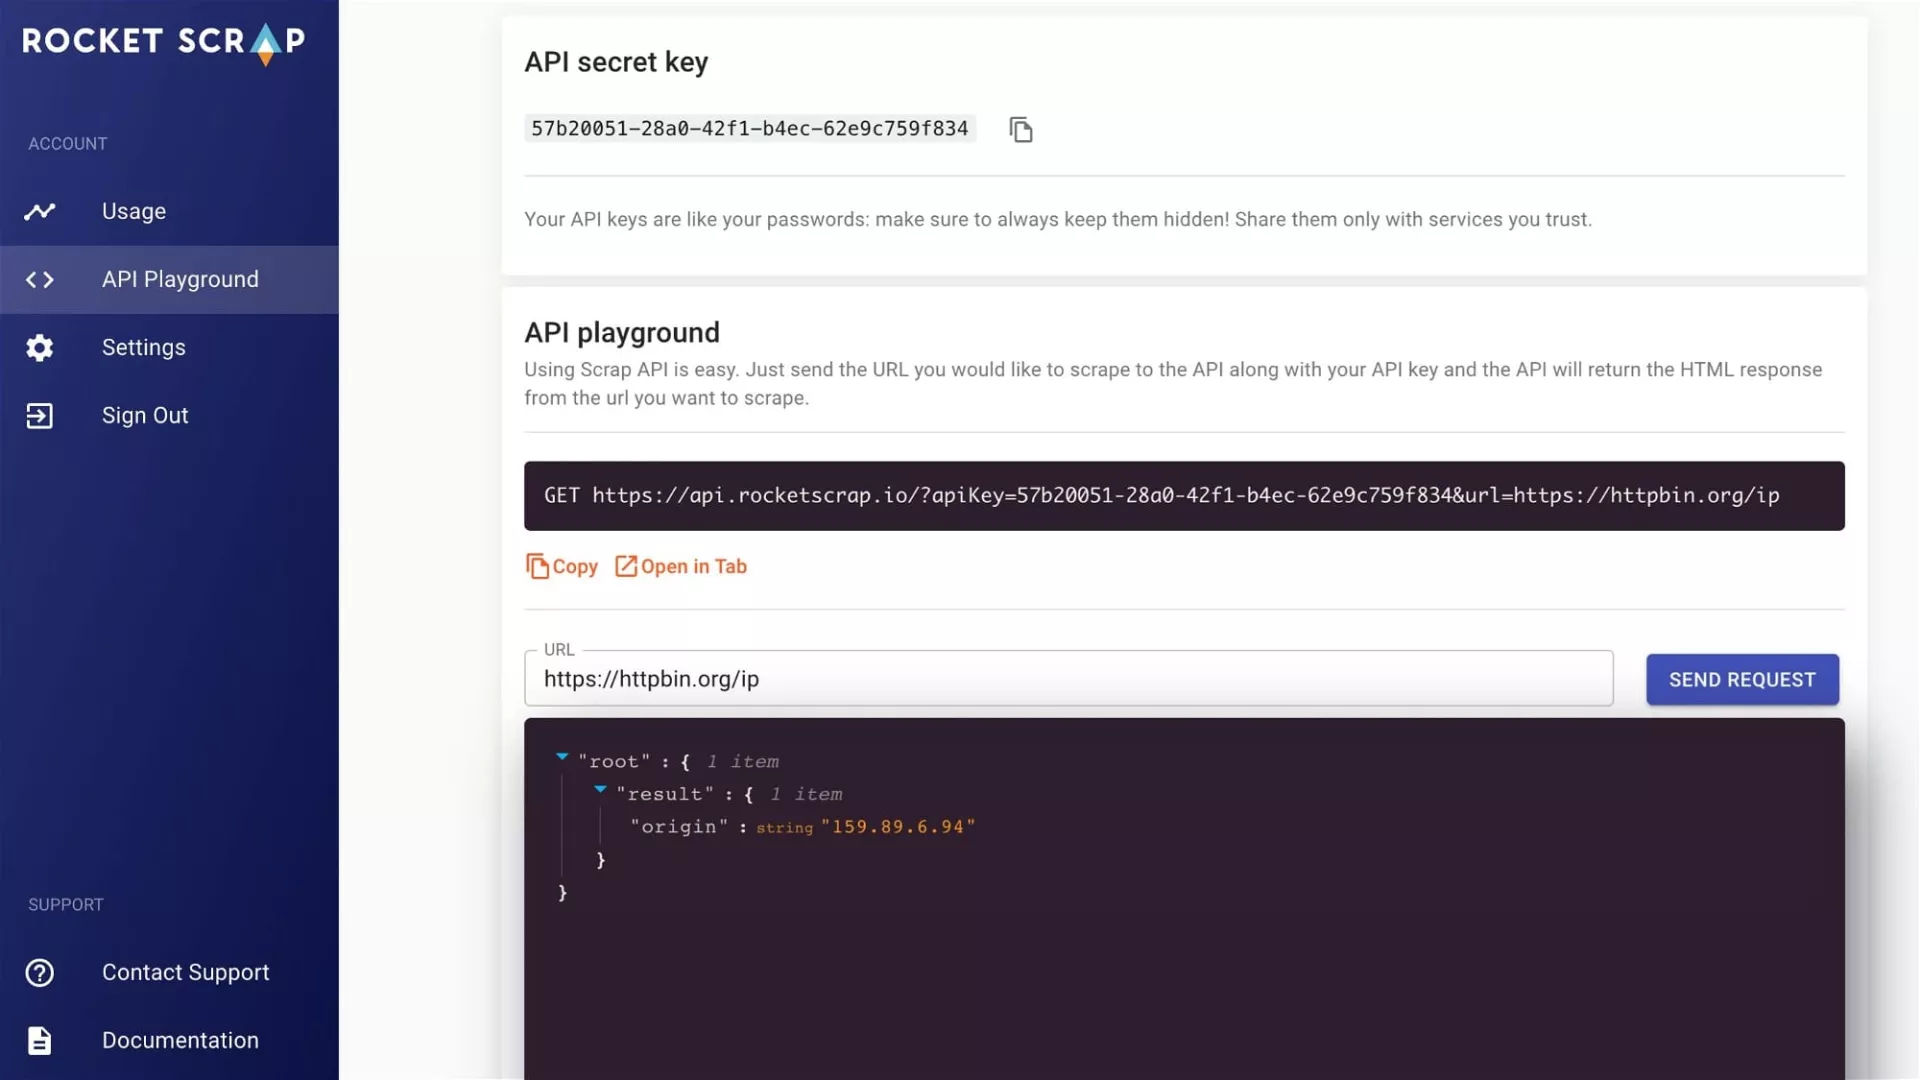Click the Sign Out arrow icon
Viewport: 1920px width, 1080px height.
[x=40, y=416]
